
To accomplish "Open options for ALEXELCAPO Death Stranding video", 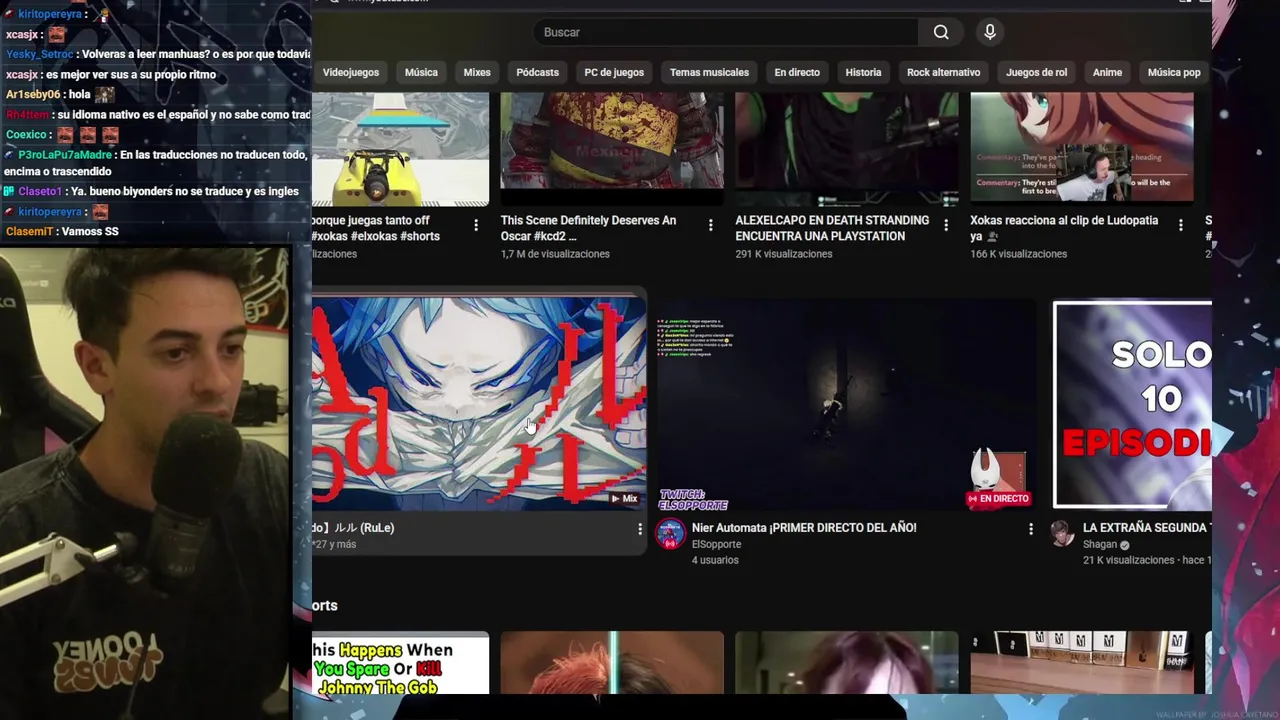I will (946, 225).
